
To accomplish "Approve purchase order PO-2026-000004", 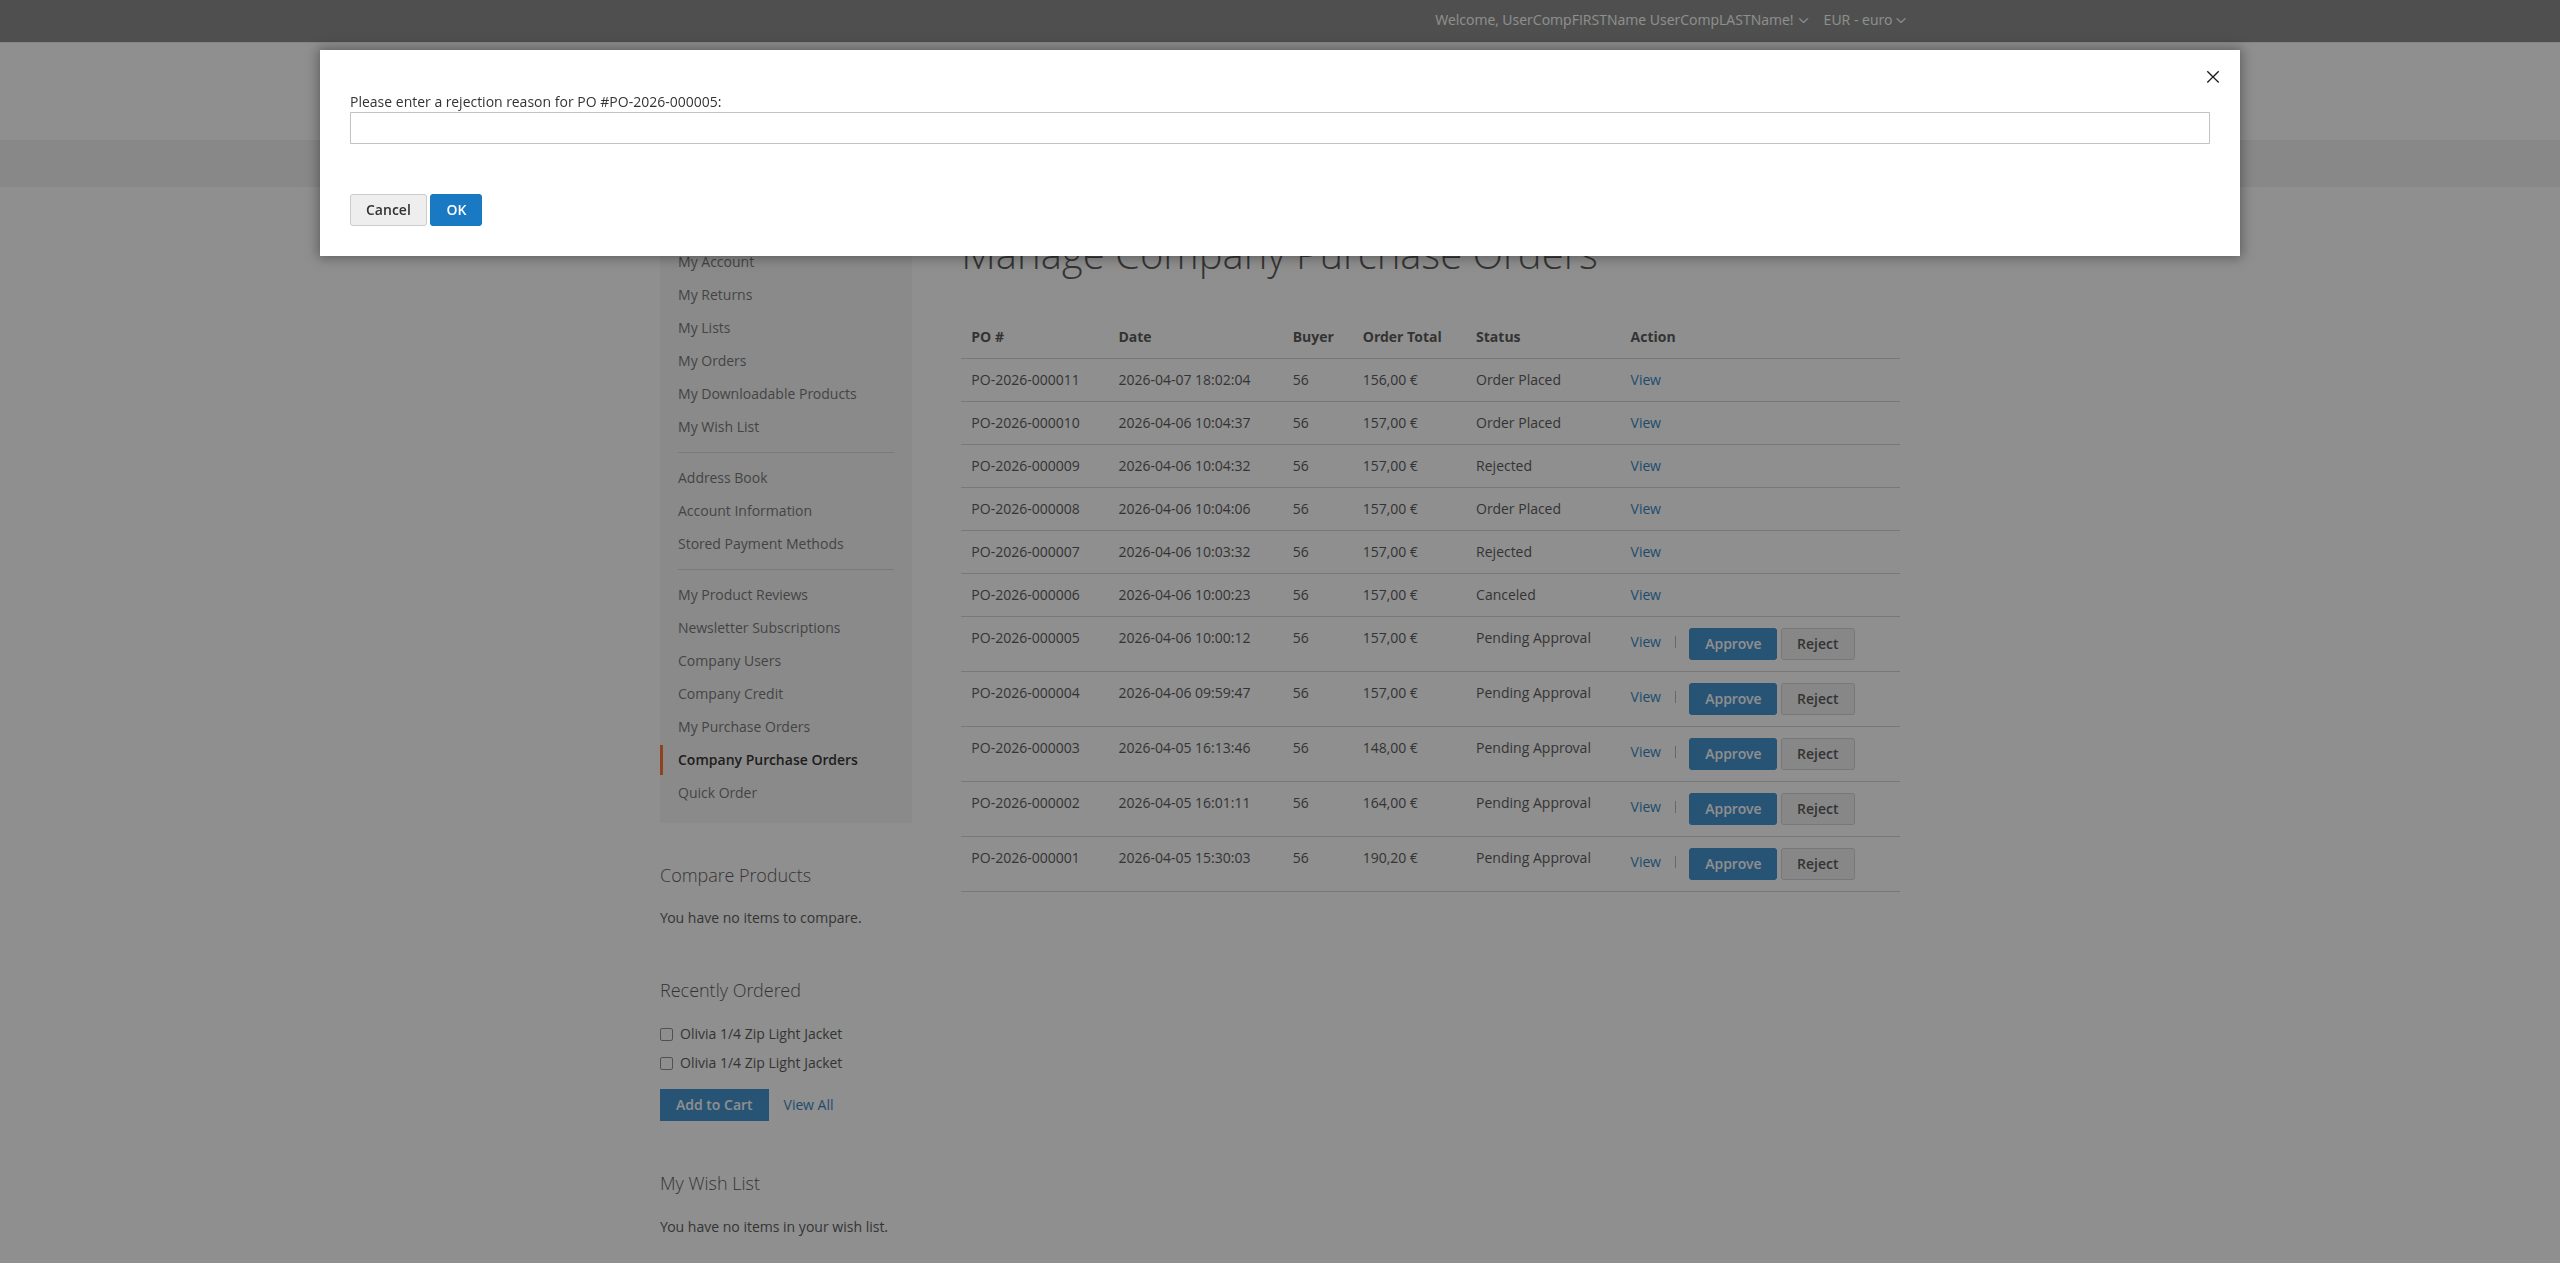I will point(1732,699).
